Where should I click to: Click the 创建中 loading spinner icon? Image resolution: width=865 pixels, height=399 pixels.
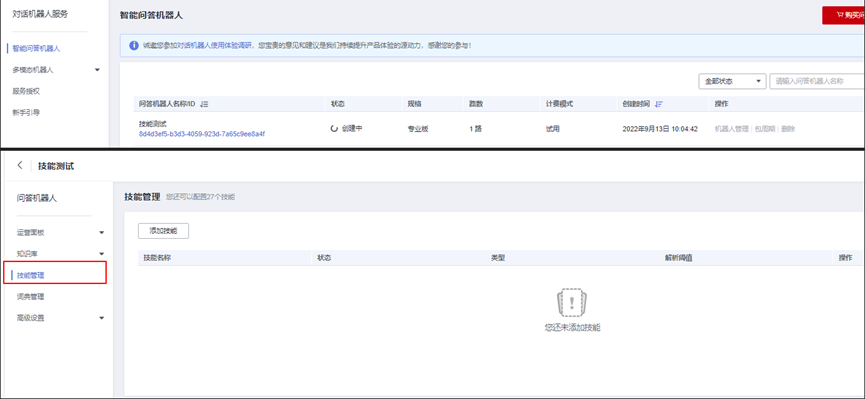coord(334,129)
